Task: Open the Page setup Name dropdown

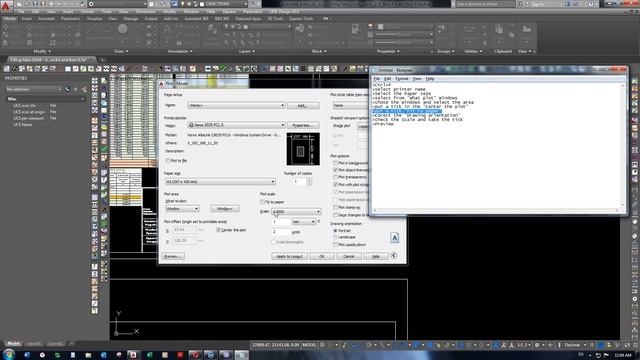Action: pos(236,105)
